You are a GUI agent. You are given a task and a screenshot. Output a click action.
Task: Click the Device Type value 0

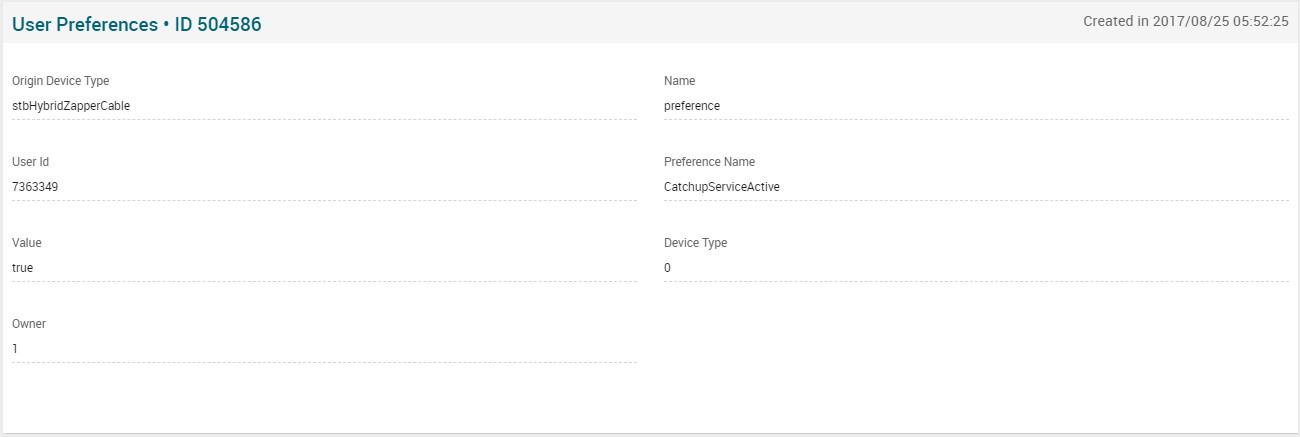[668, 268]
